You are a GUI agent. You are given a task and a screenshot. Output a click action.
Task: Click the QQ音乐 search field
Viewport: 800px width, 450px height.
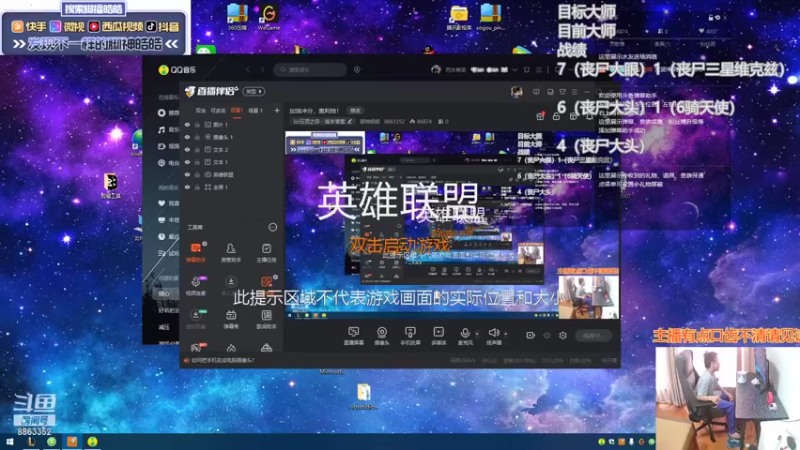coord(310,69)
